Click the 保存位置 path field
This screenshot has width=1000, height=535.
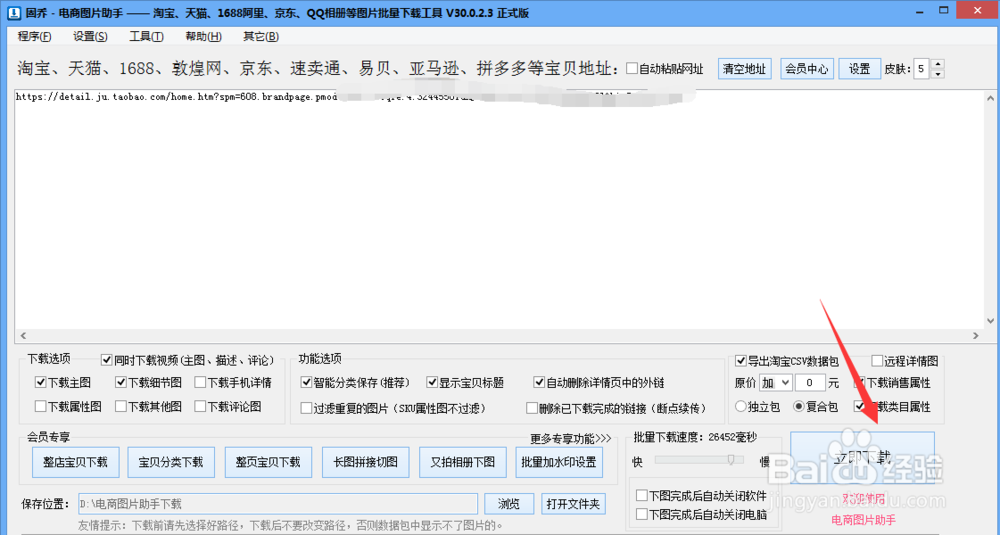[x=277, y=504]
